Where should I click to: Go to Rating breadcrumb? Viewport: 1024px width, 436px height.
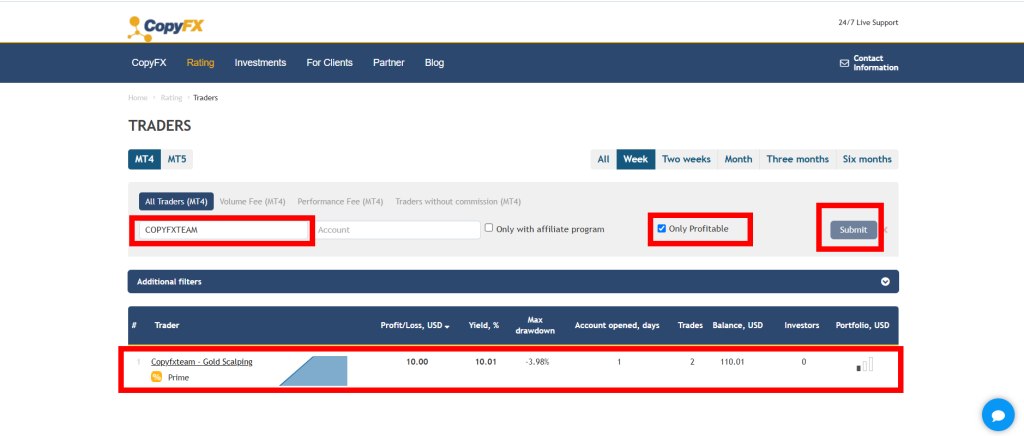click(x=171, y=98)
